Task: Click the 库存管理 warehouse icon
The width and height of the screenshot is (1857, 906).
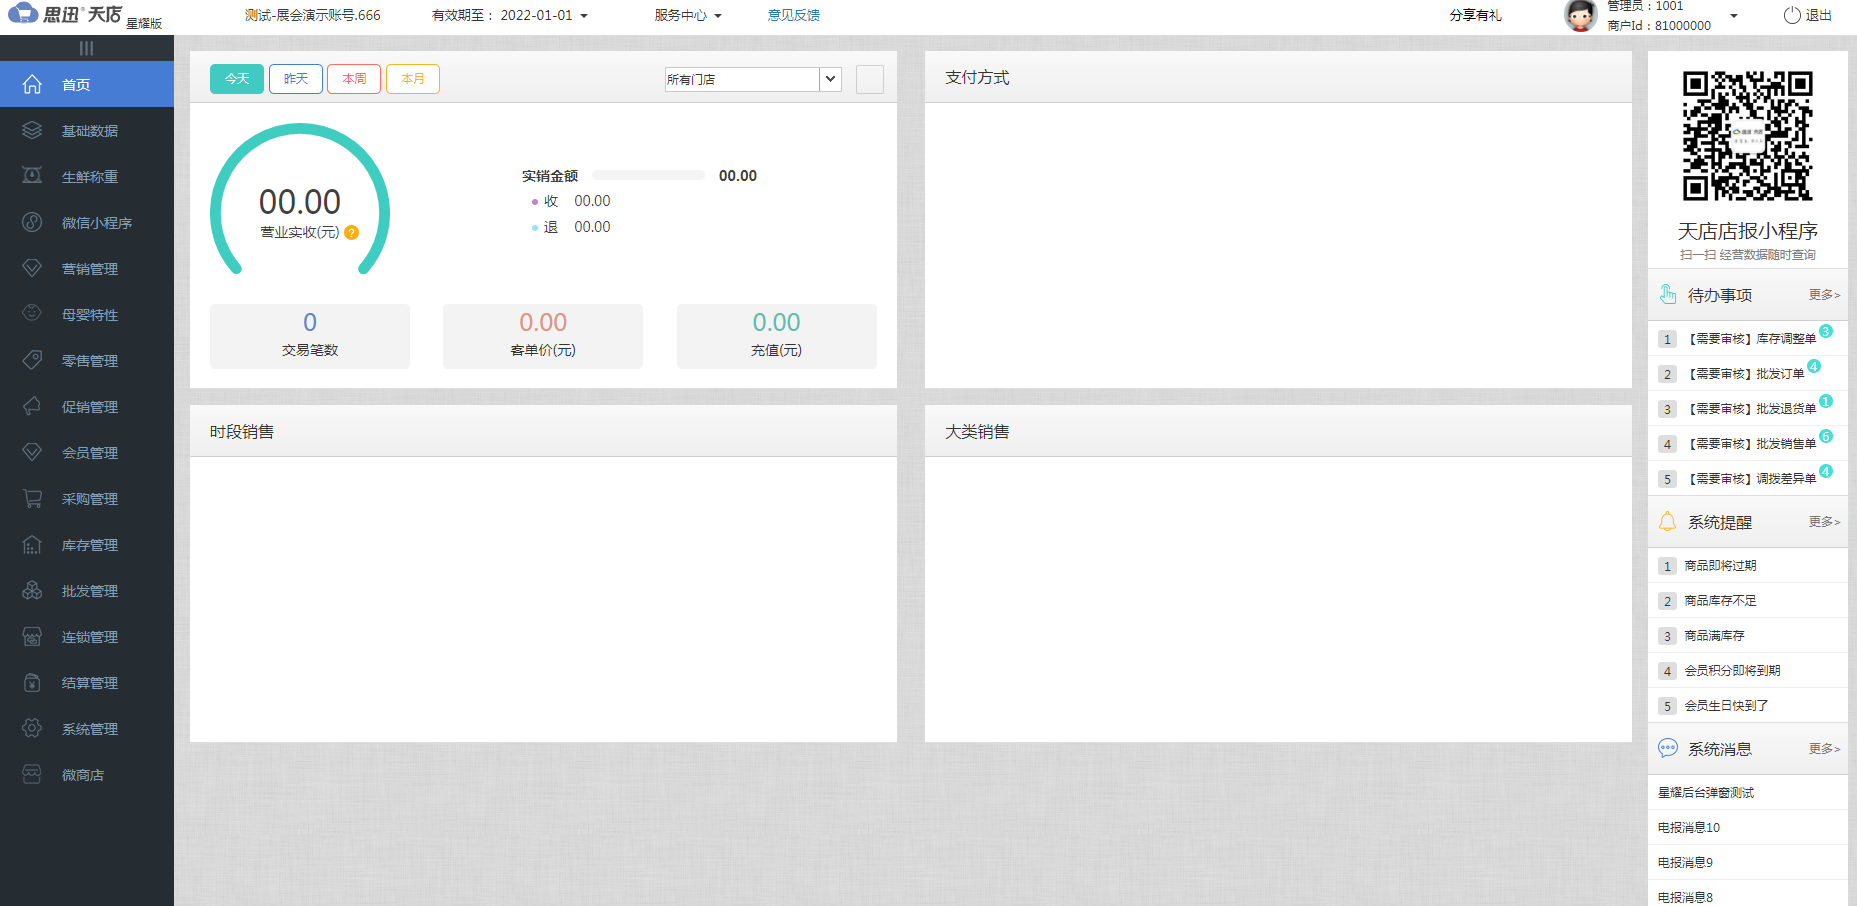Action: click(32, 544)
